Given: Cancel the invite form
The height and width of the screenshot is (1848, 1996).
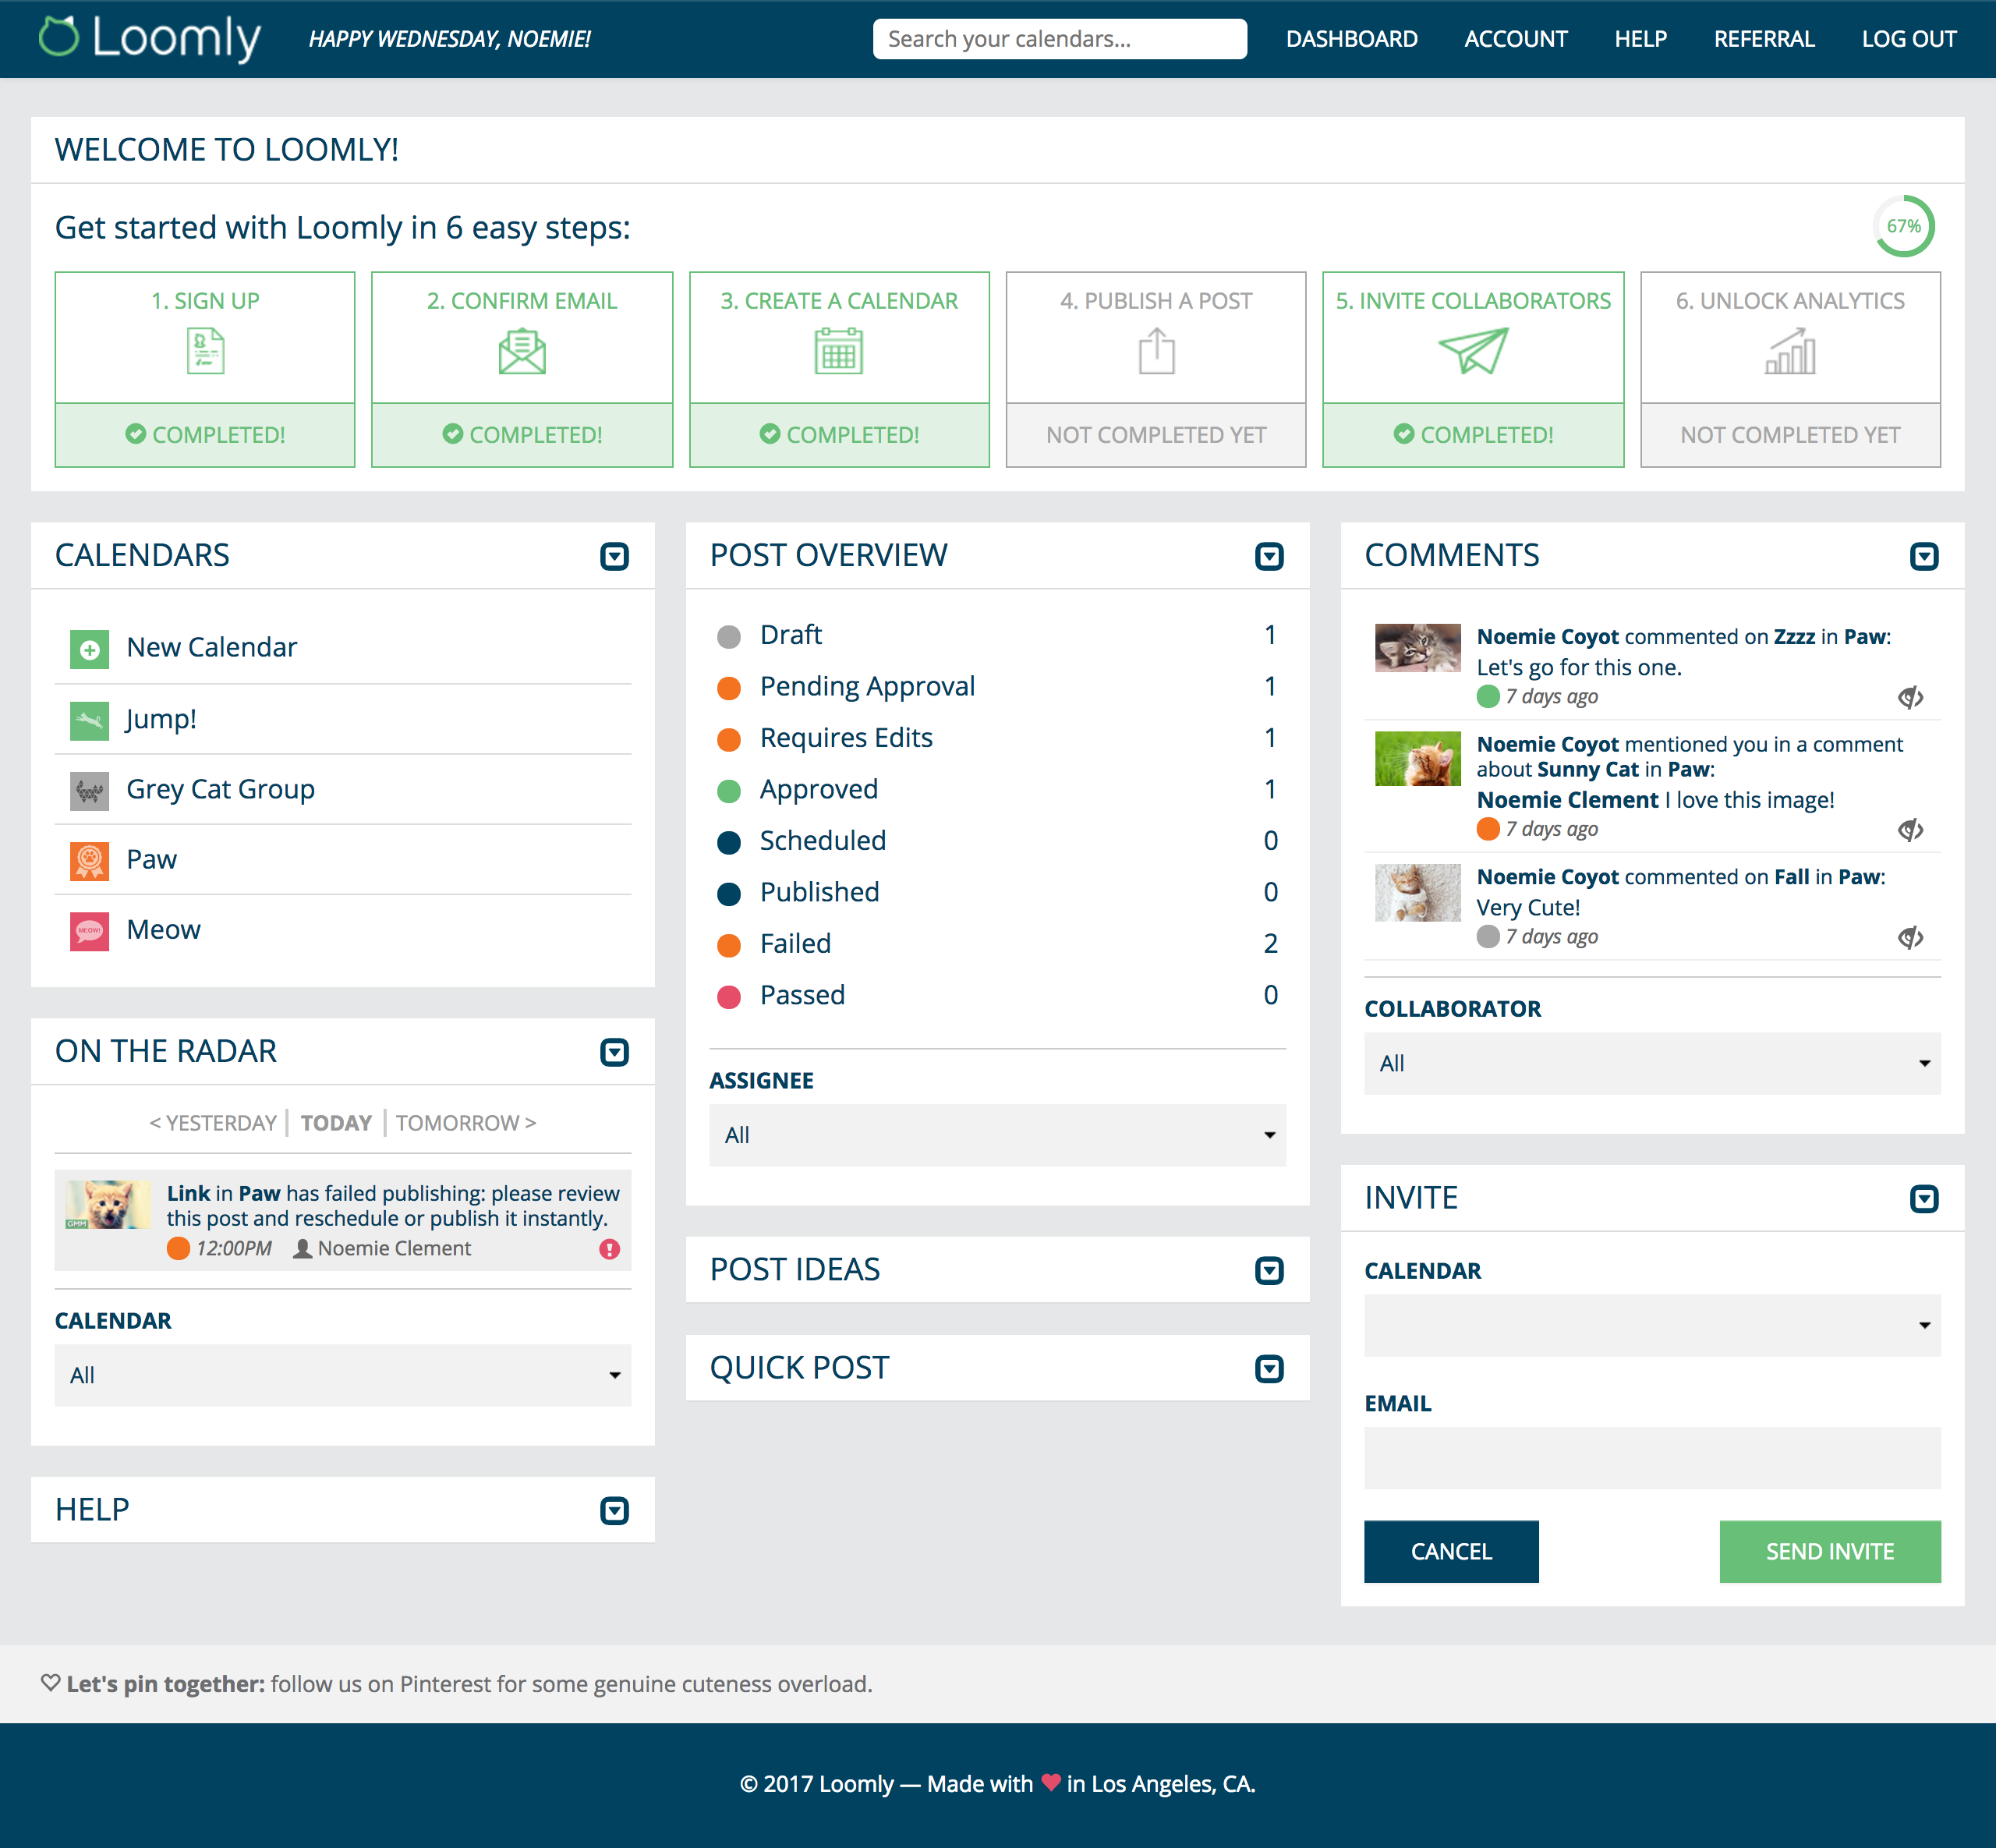Looking at the screenshot, I should [x=1451, y=1551].
